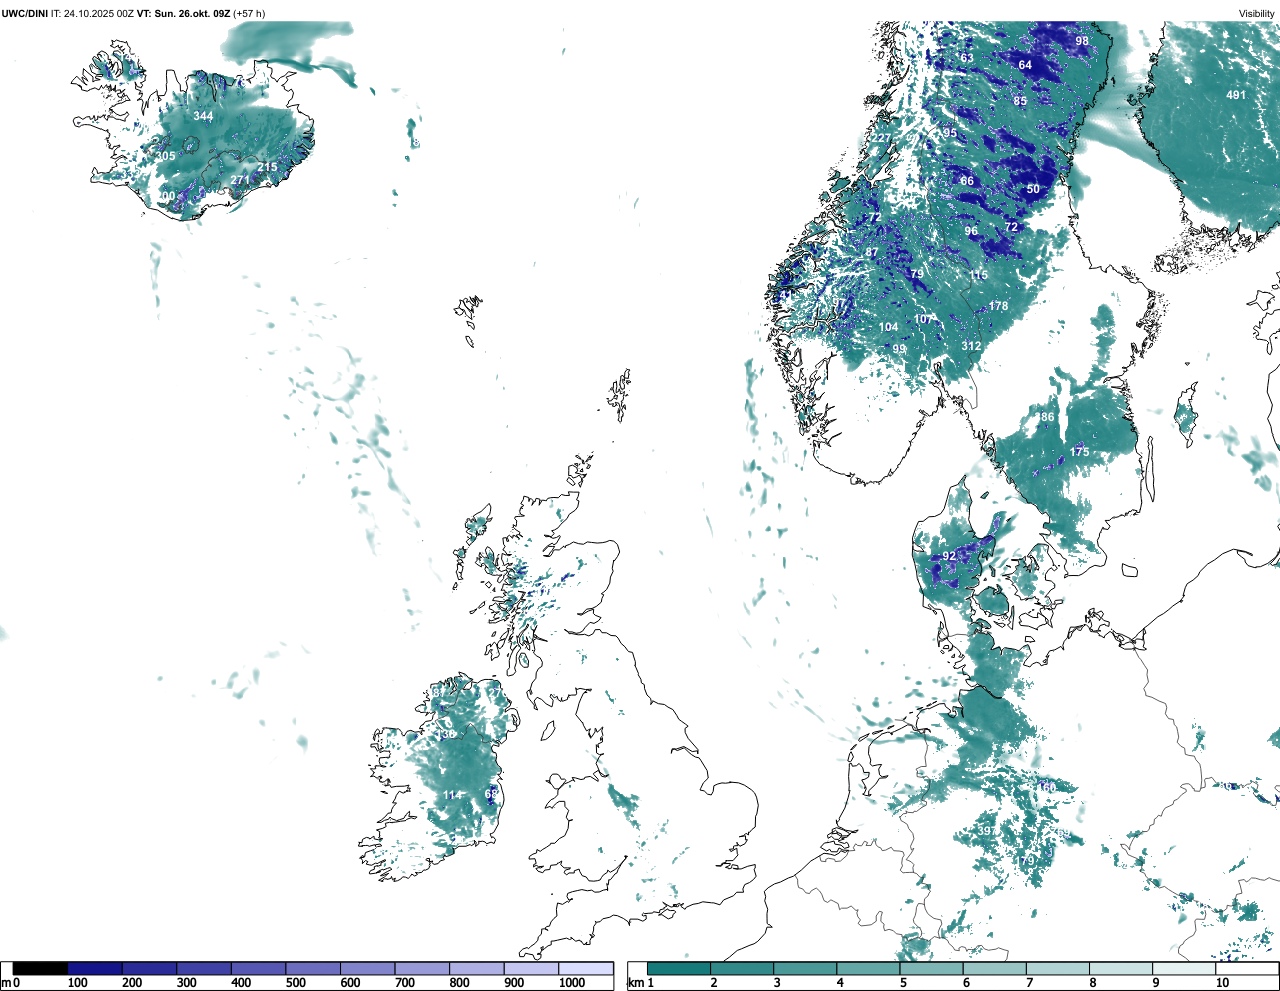The image size is (1280, 991).
Task: Click the '491' value over Finland
Action: click(1236, 95)
